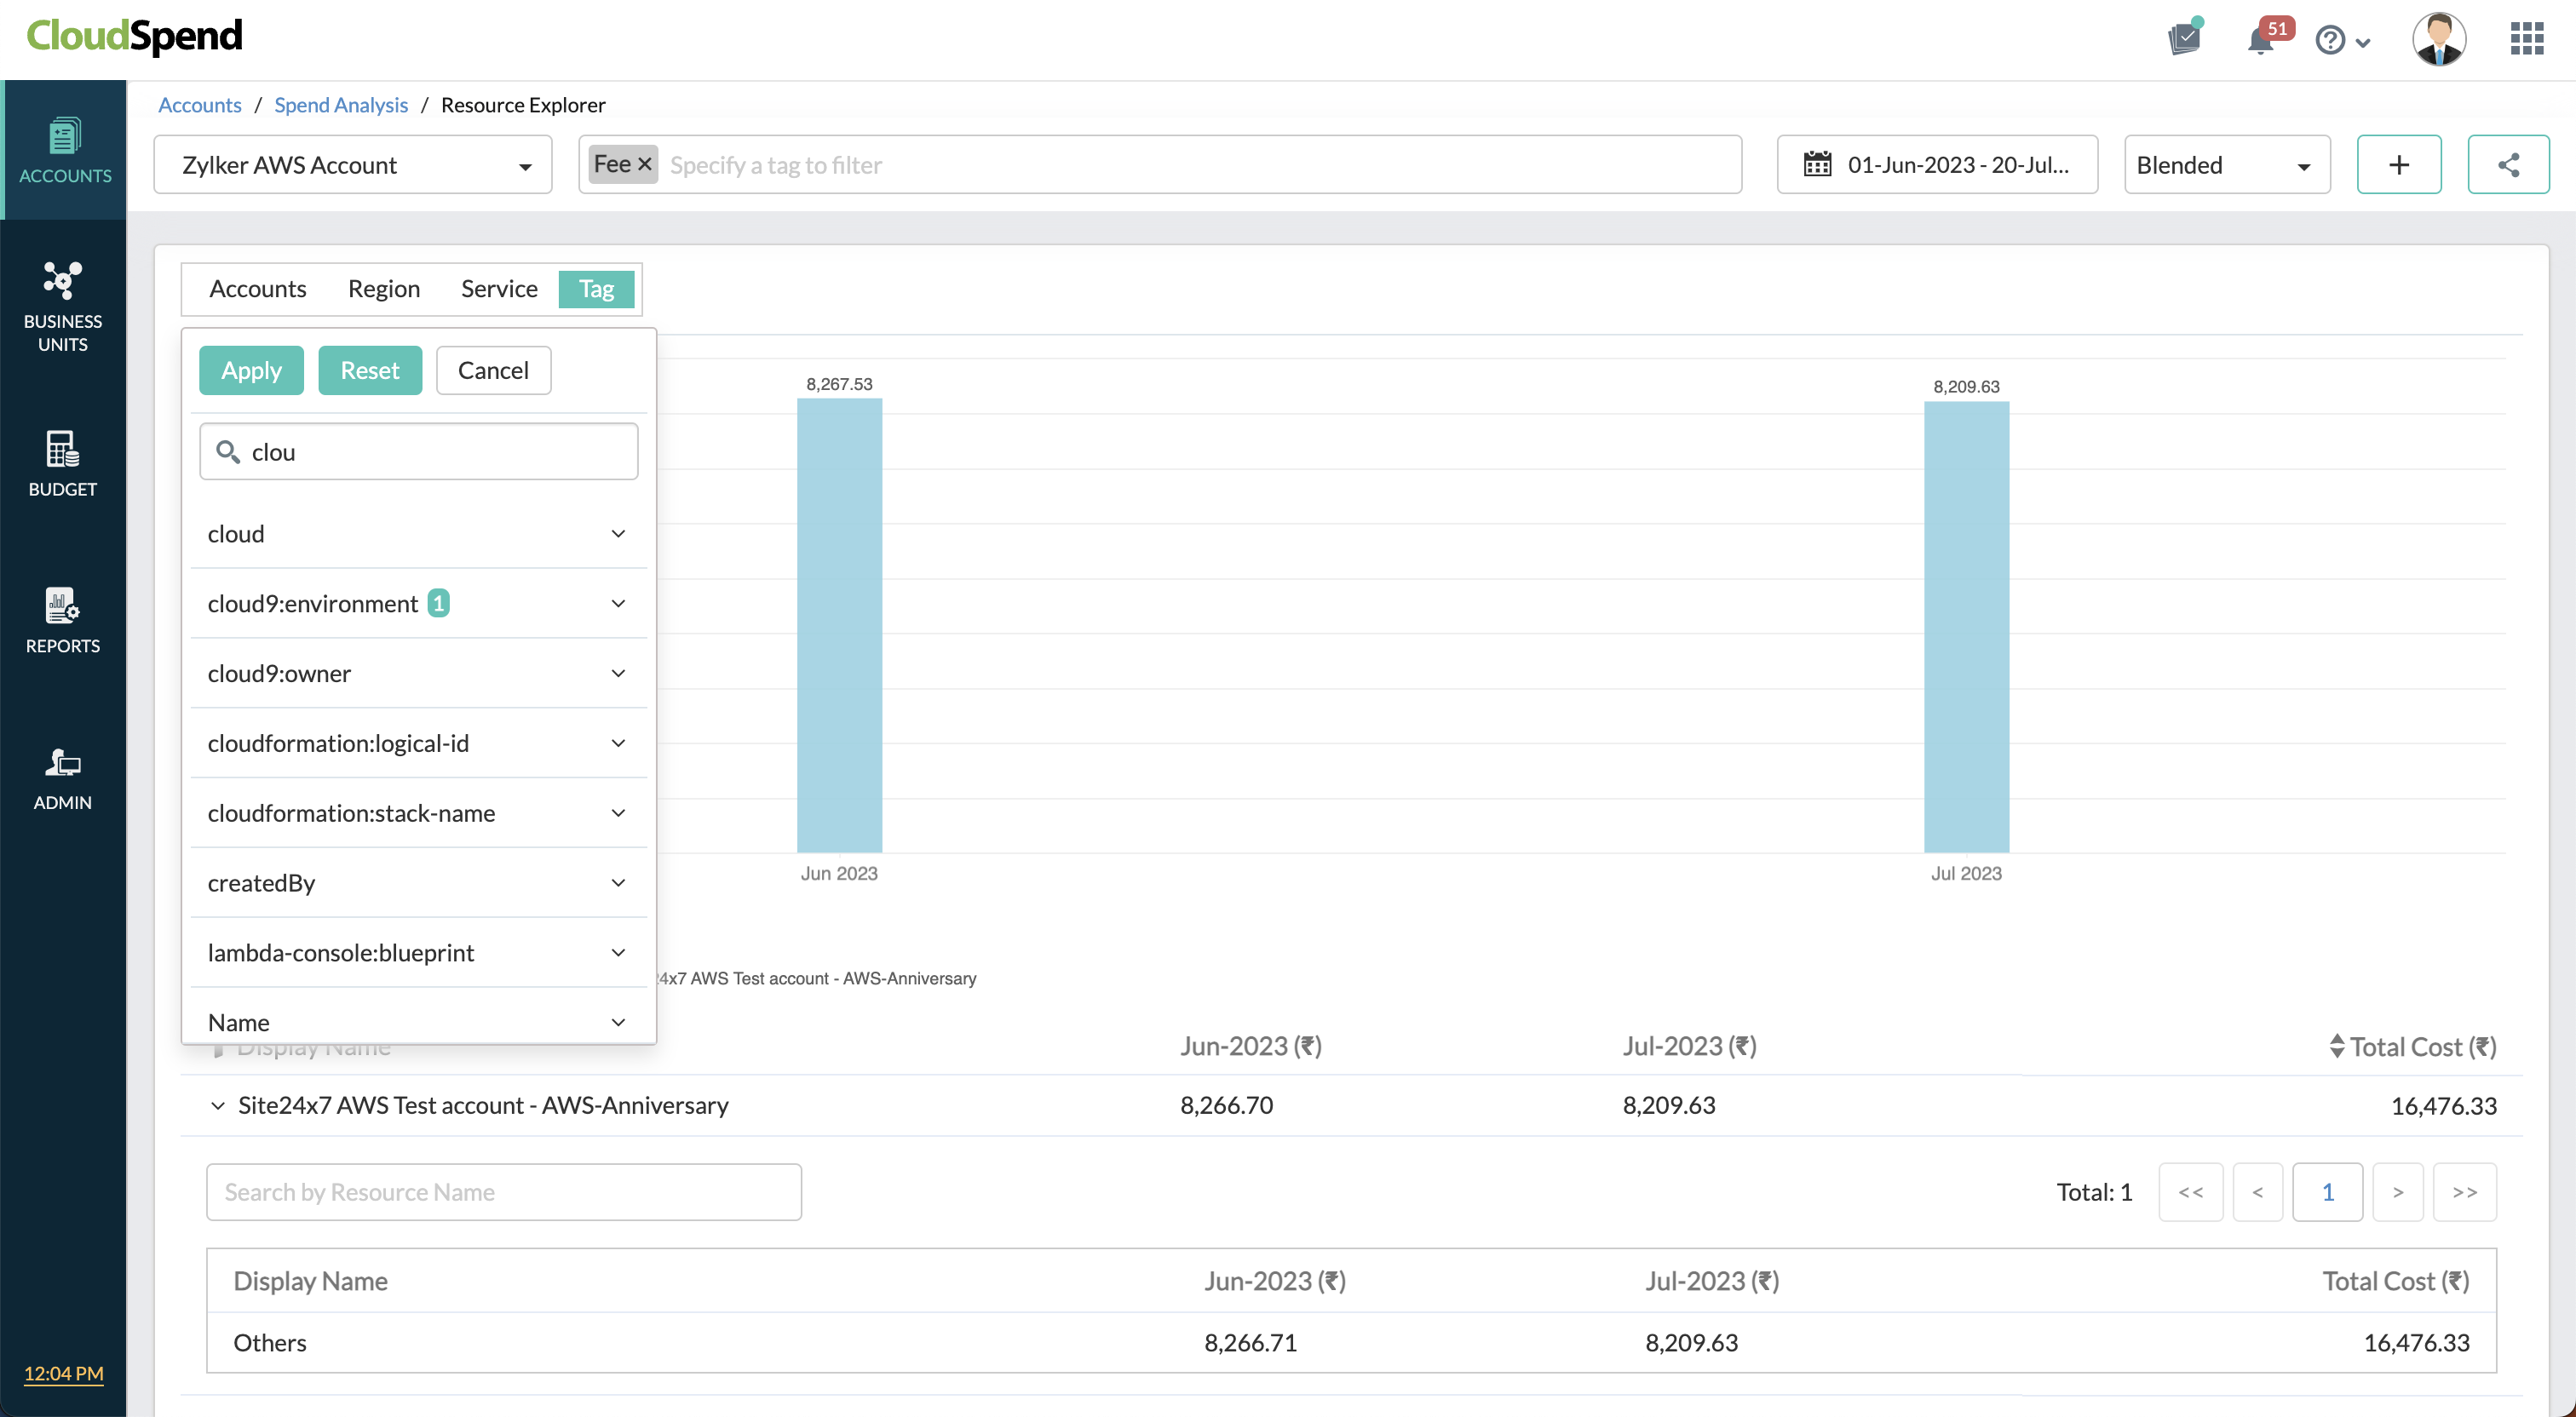Switch to the Region tab

pyautogui.click(x=383, y=289)
